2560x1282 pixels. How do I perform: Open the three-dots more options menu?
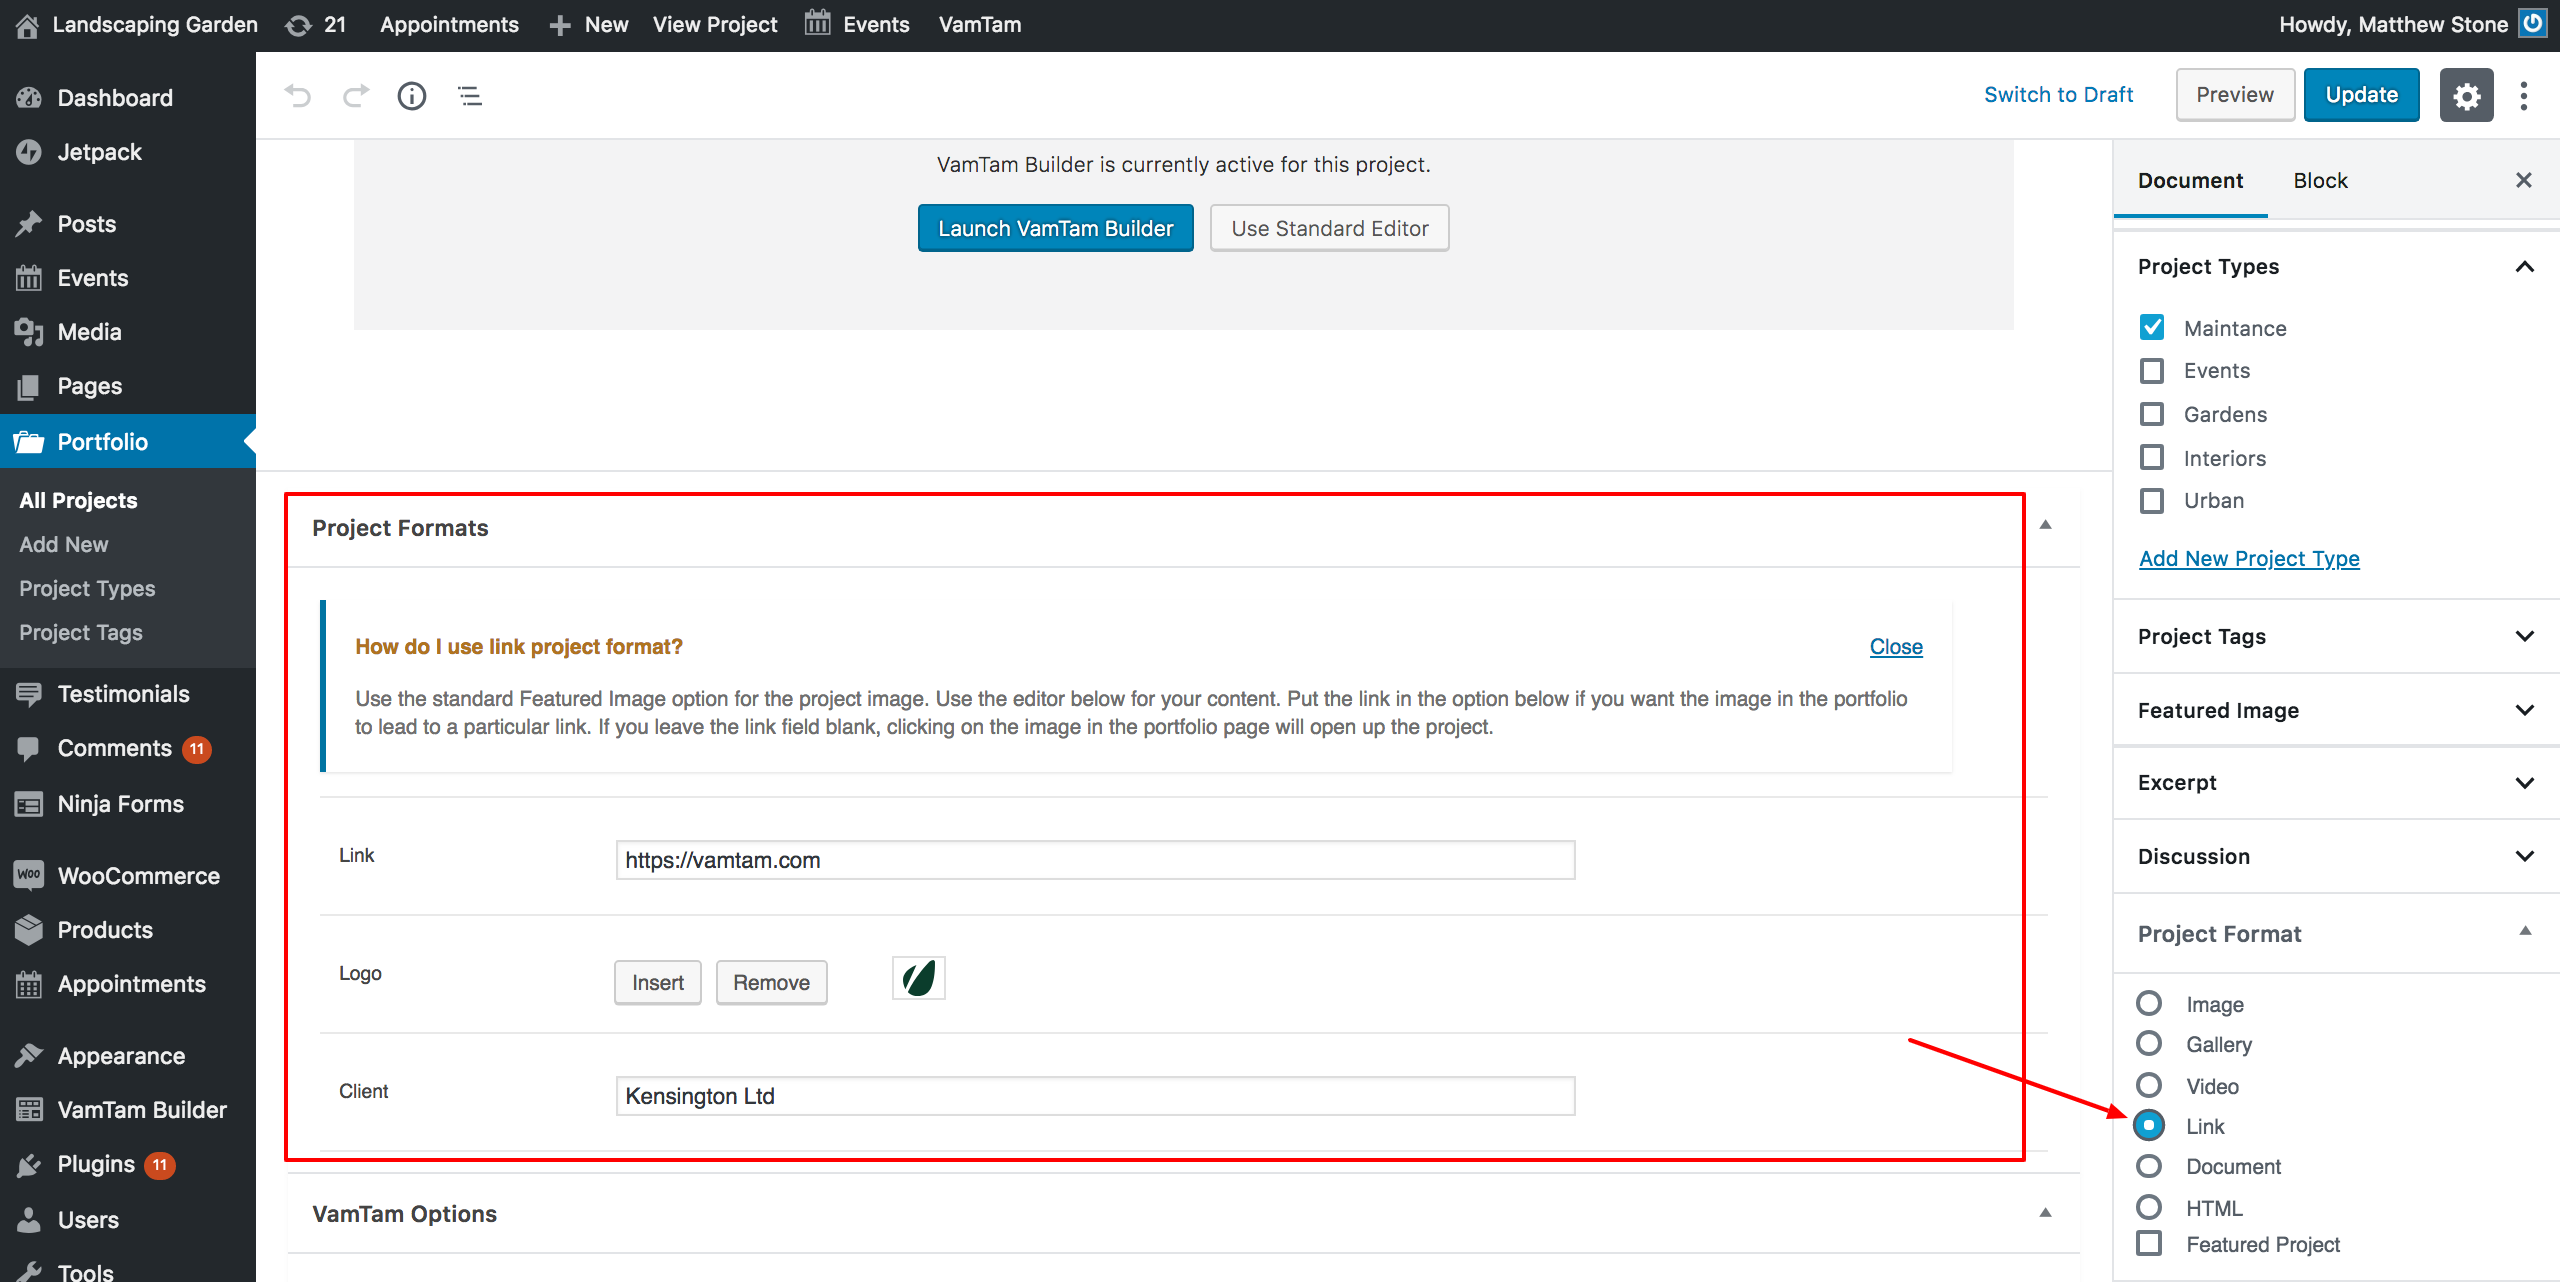2524,96
